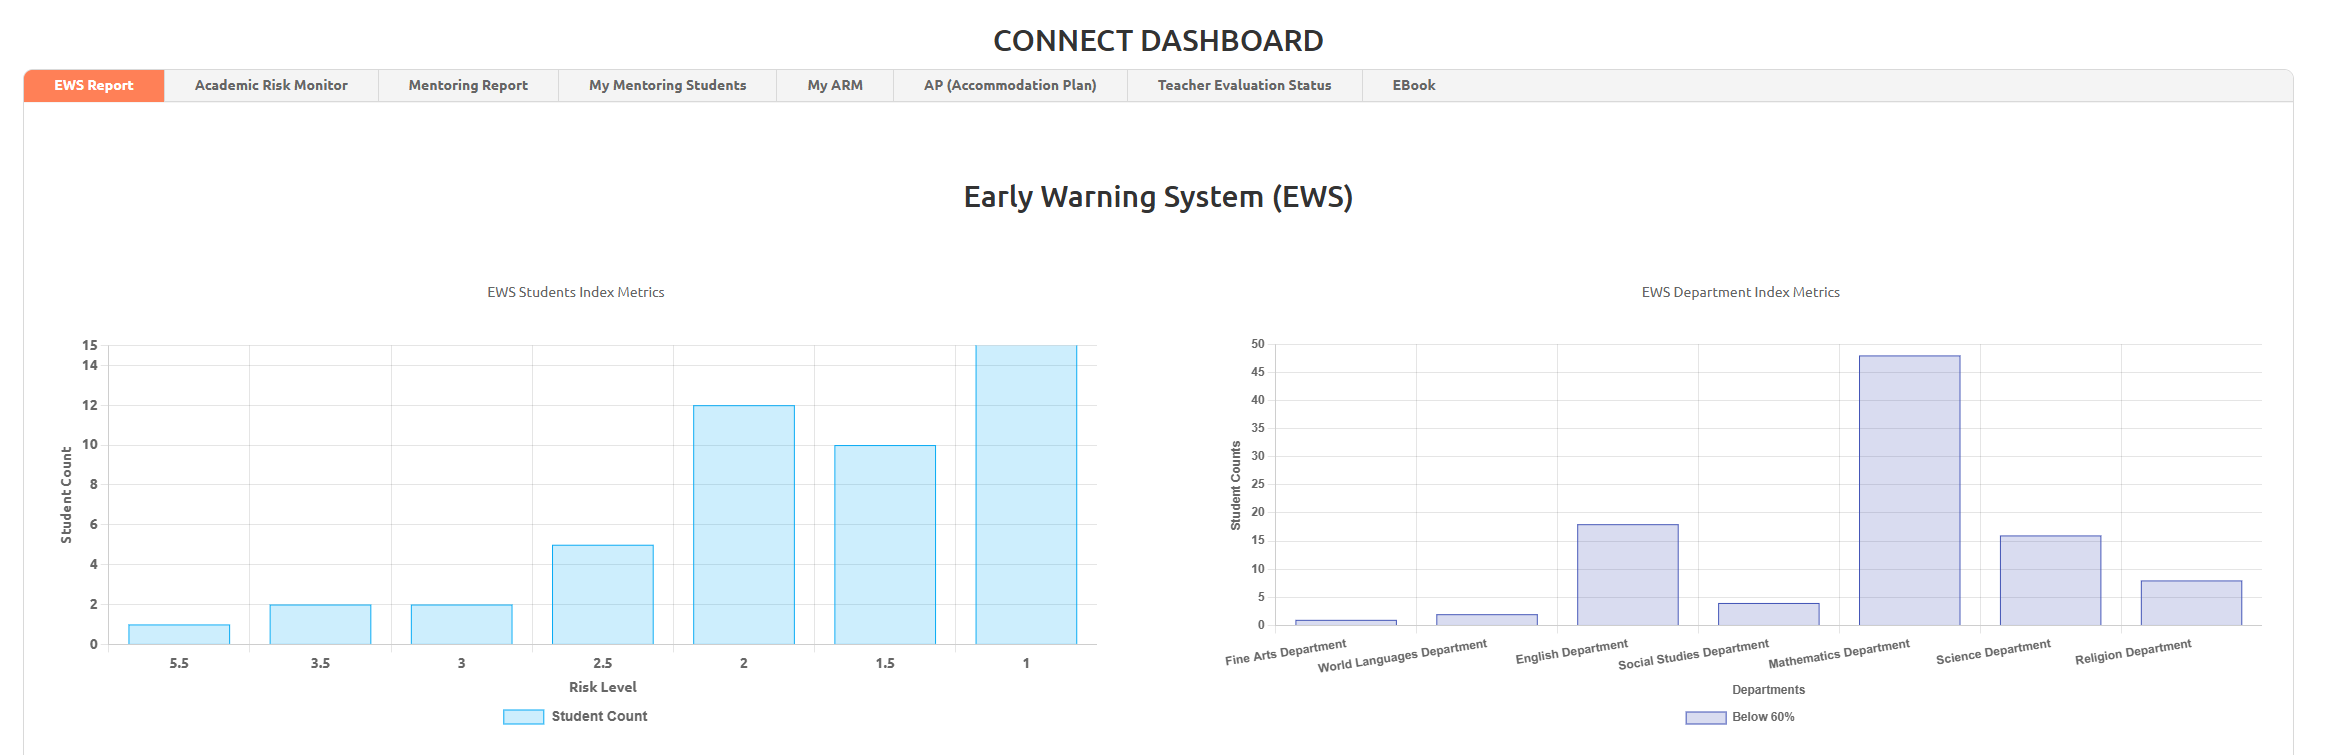This screenshot has width=2351, height=755.
Task: Click the "Below 60%" legend label text
Action: pos(1764,717)
